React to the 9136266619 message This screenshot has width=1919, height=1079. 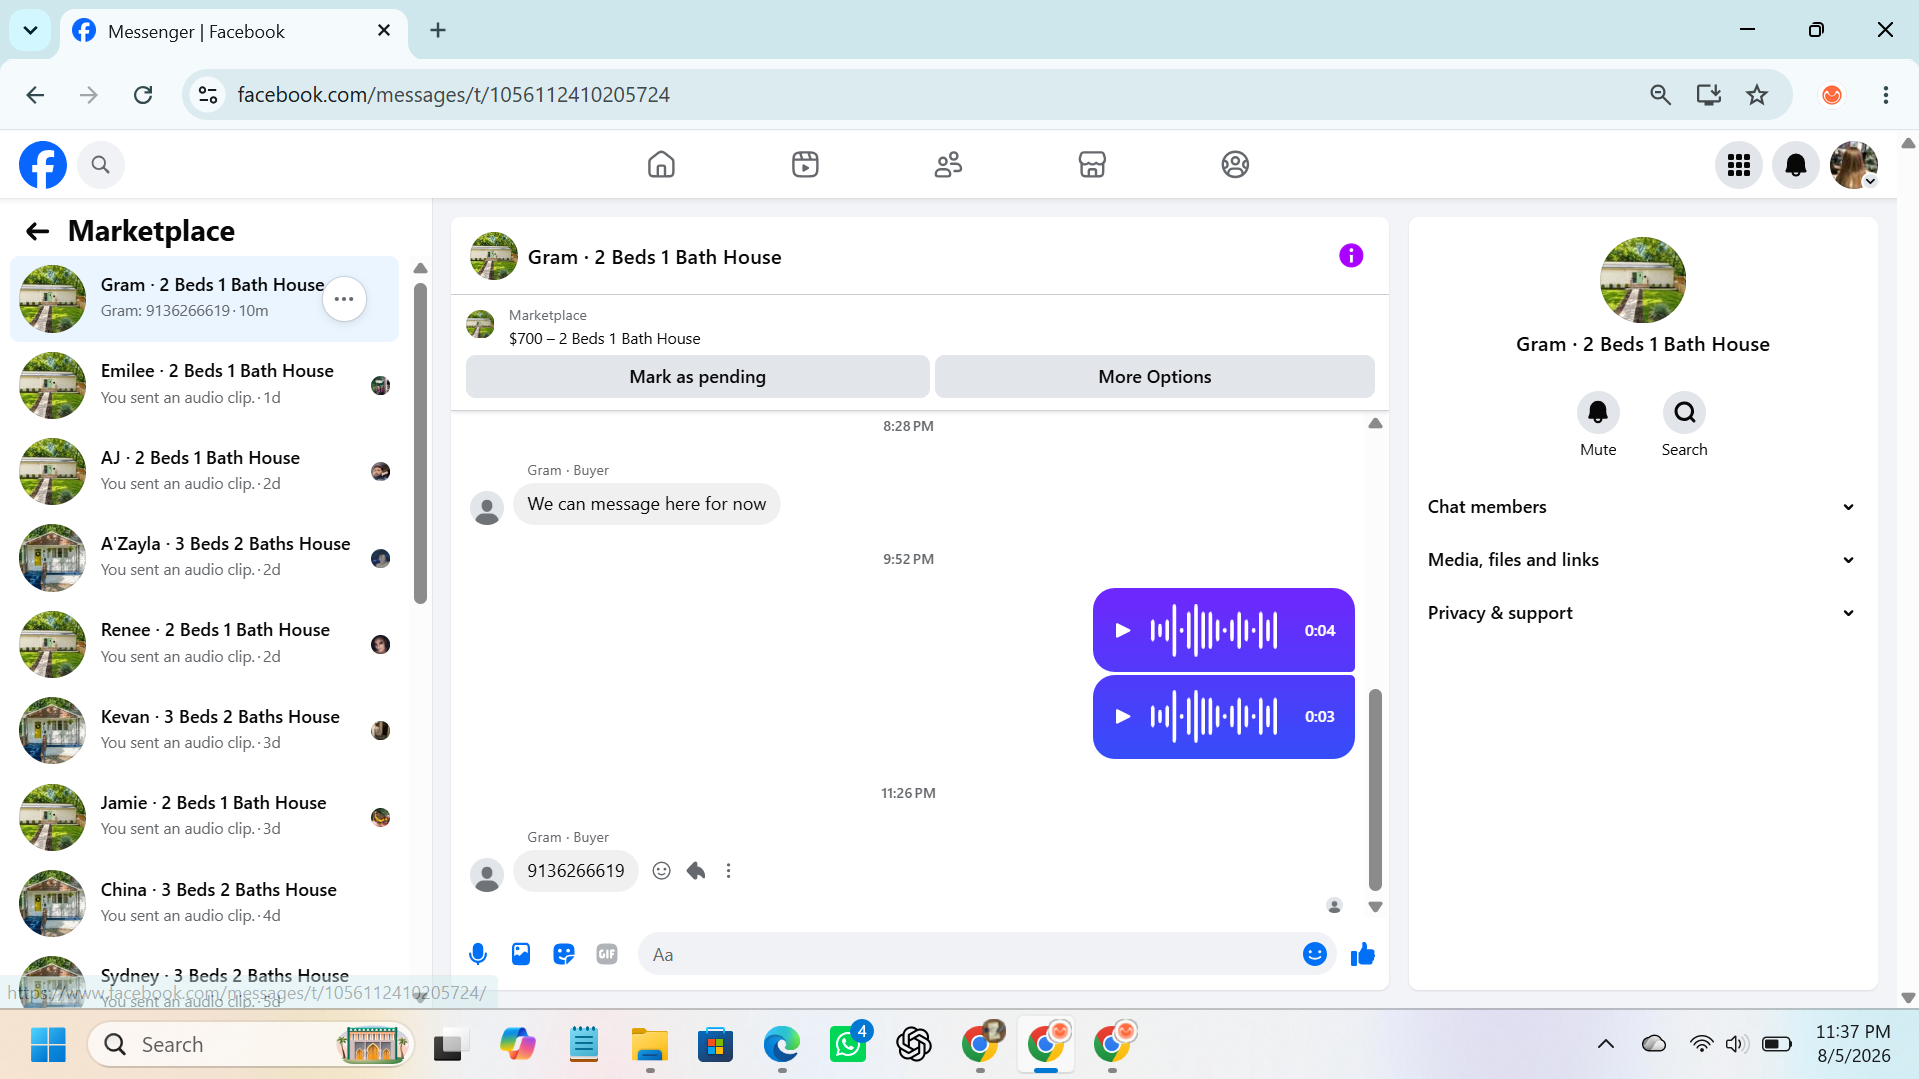pyautogui.click(x=661, y=871)
